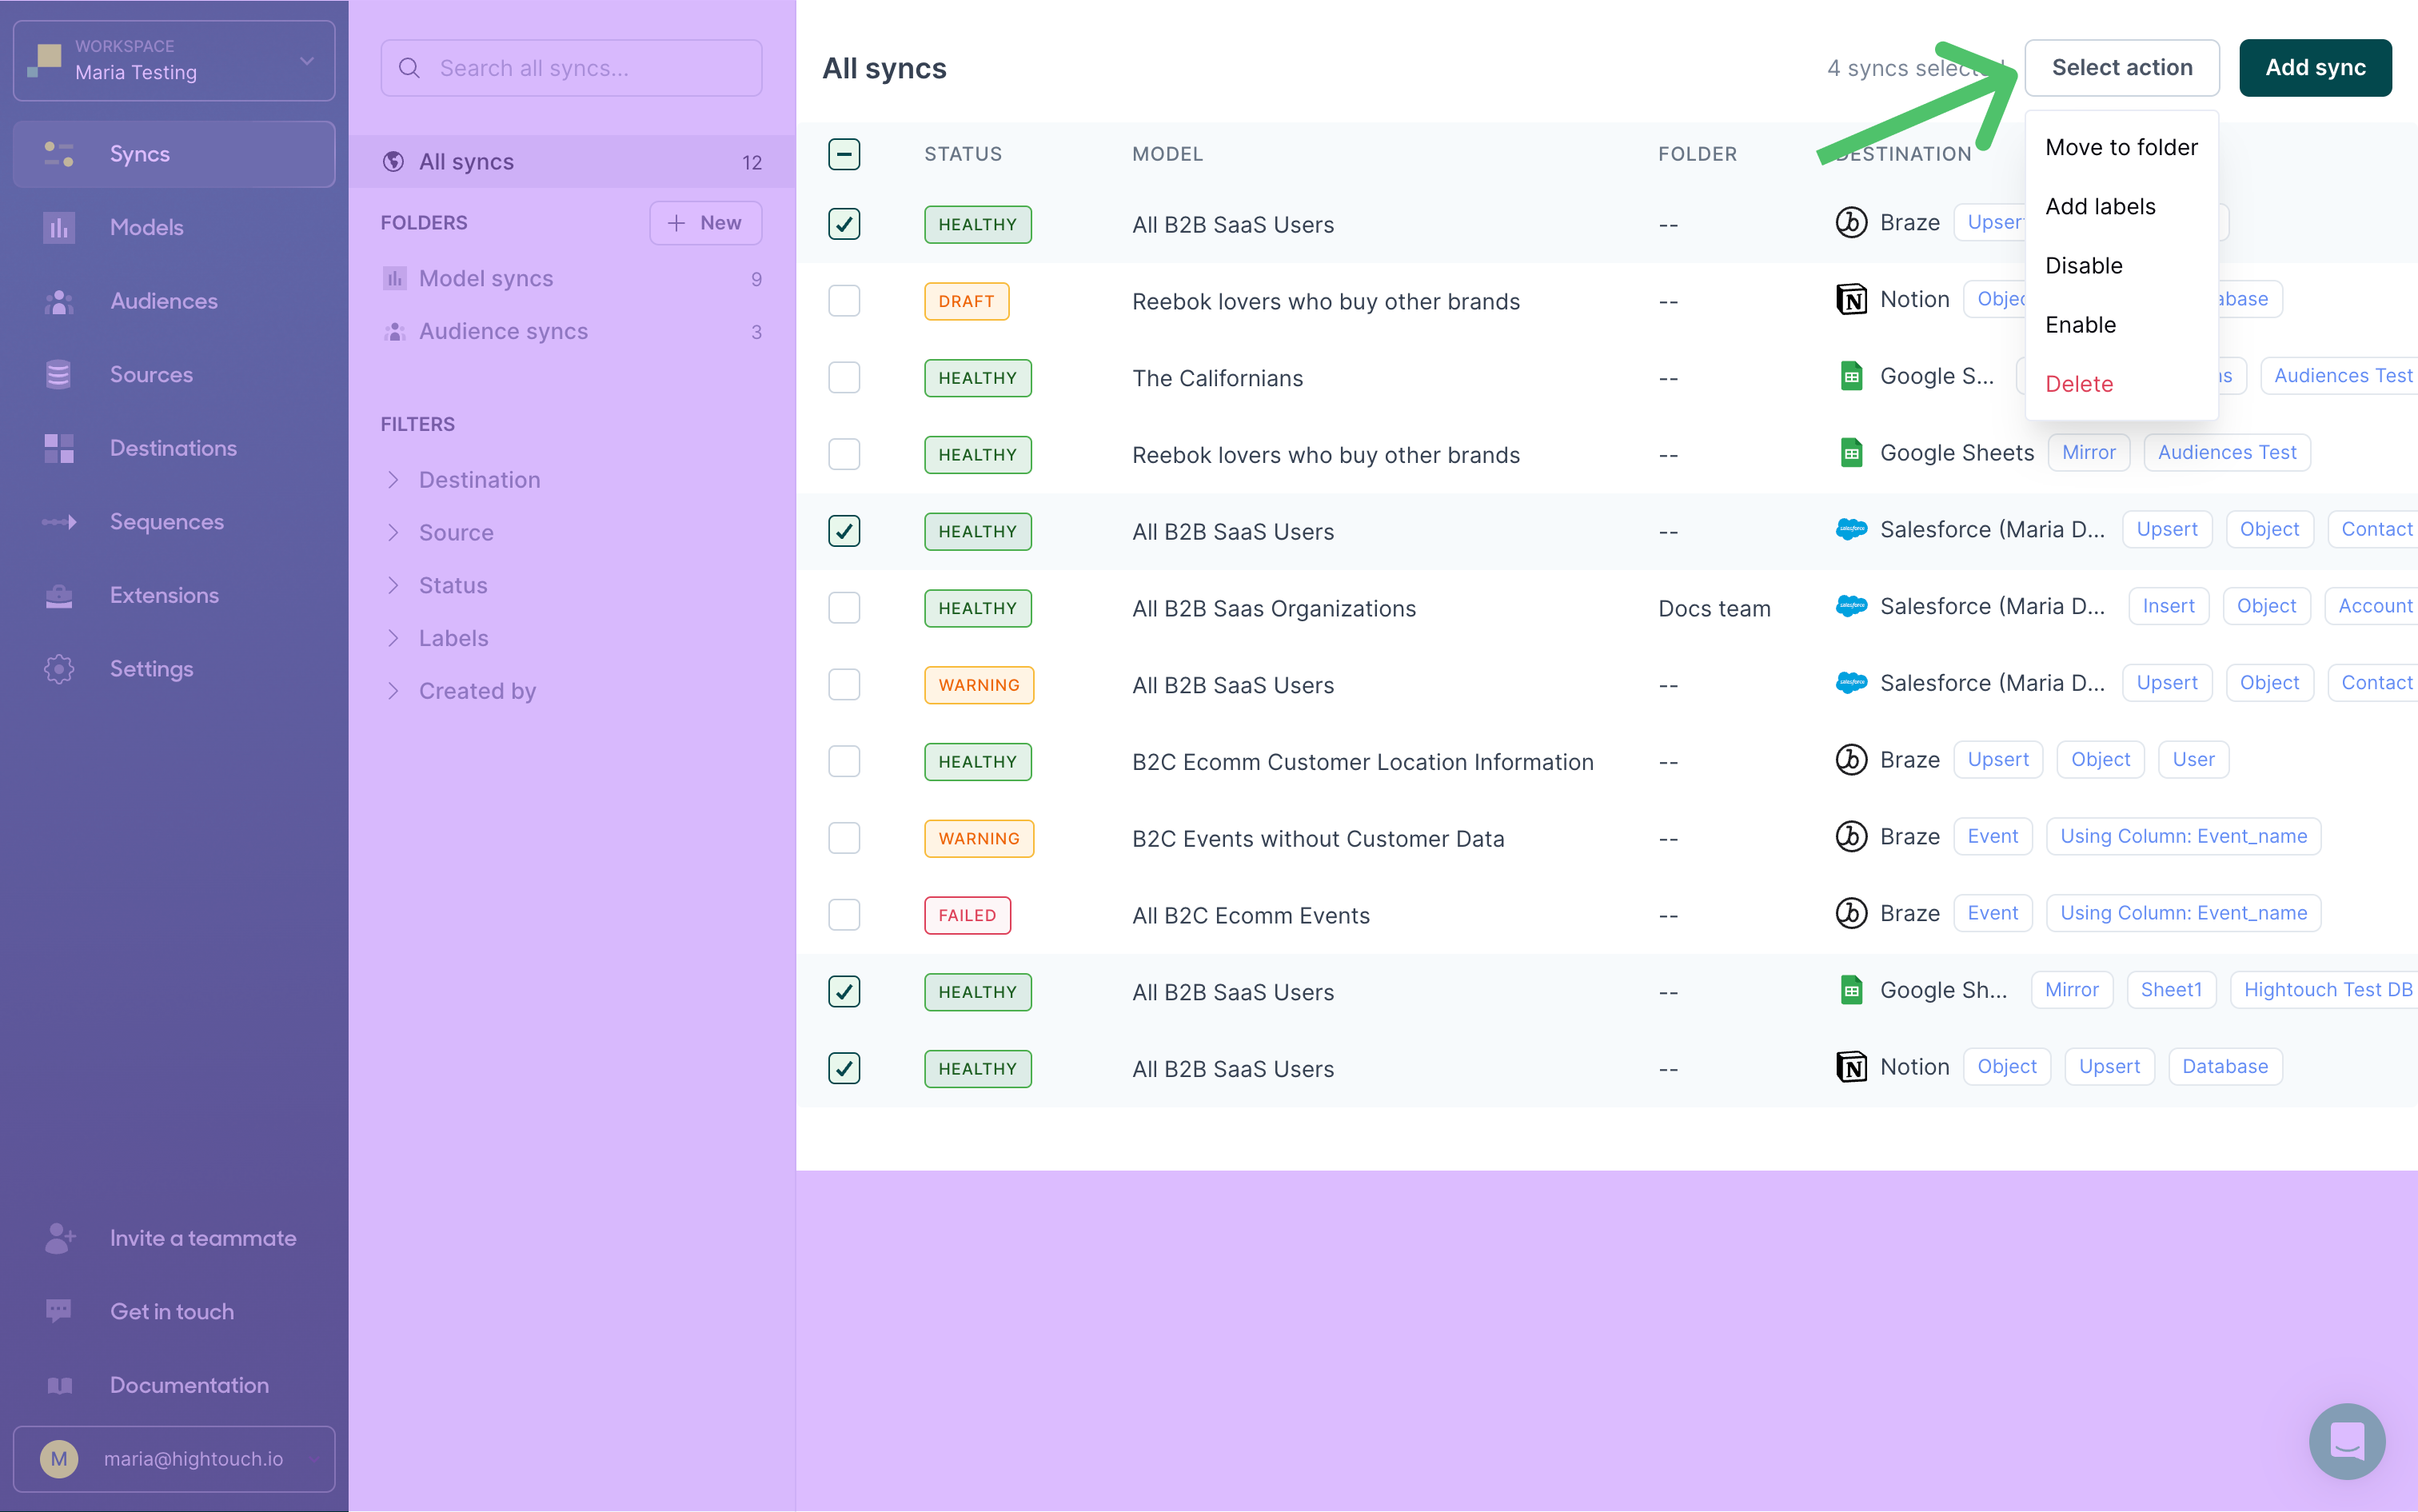Click the Search all syncs input field
Screen dimensions: 2418x1512
point(573,66)
